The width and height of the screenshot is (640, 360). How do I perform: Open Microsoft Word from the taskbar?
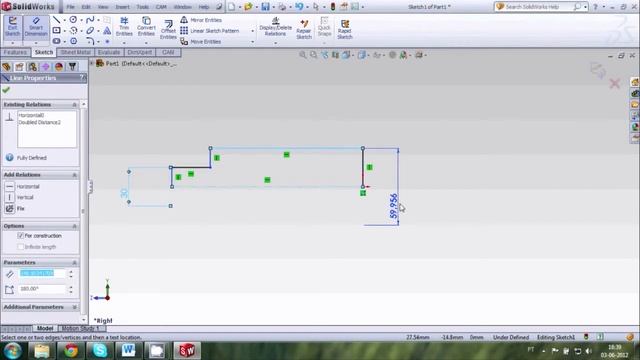click(129, 351)
